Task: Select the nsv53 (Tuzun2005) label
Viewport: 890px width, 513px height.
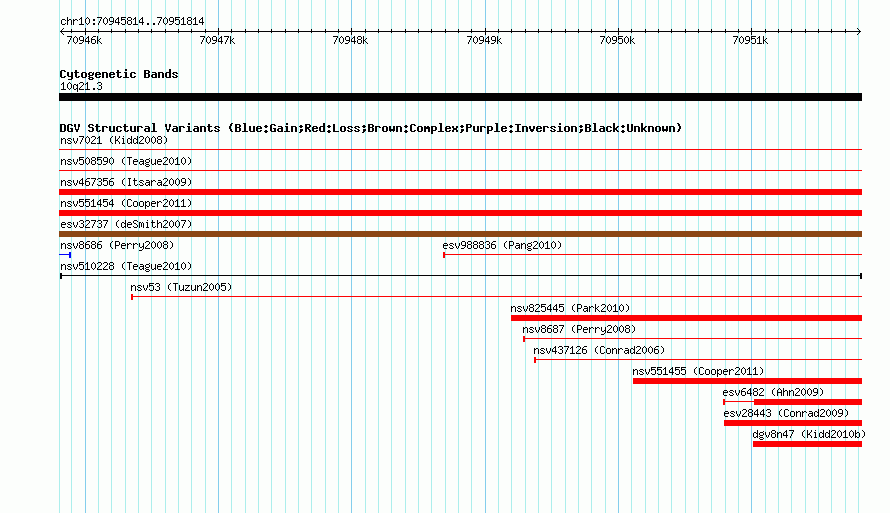Action: (182, 287)
